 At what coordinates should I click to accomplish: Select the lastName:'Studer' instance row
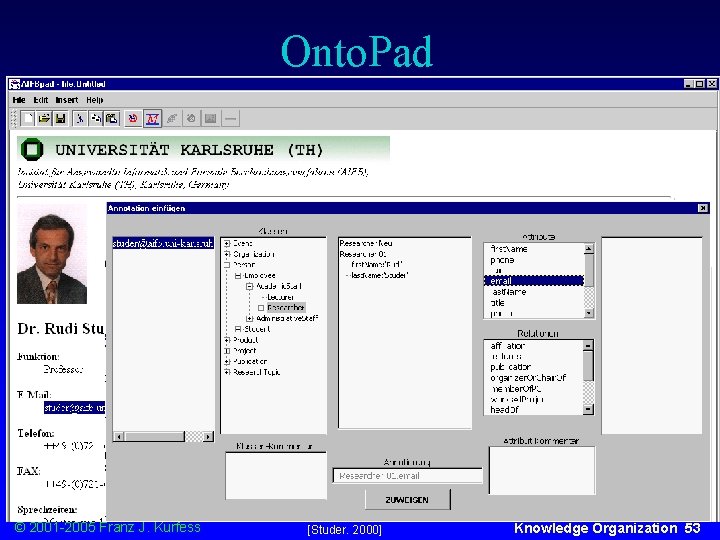tap(379, 276)
